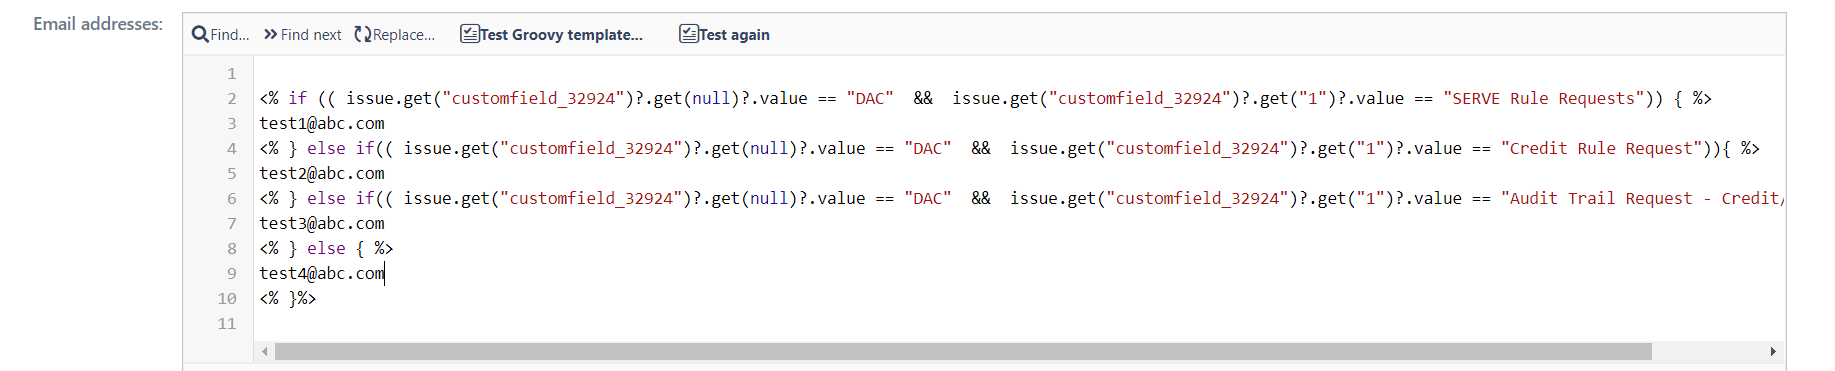Place cursor on test1@abc.com line
The image size is (1835, 371).
322,123
